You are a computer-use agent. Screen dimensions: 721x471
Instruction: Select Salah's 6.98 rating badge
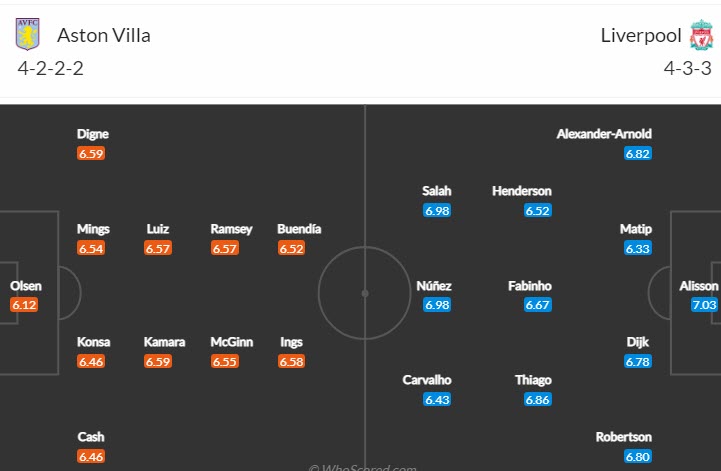(437, 210)
